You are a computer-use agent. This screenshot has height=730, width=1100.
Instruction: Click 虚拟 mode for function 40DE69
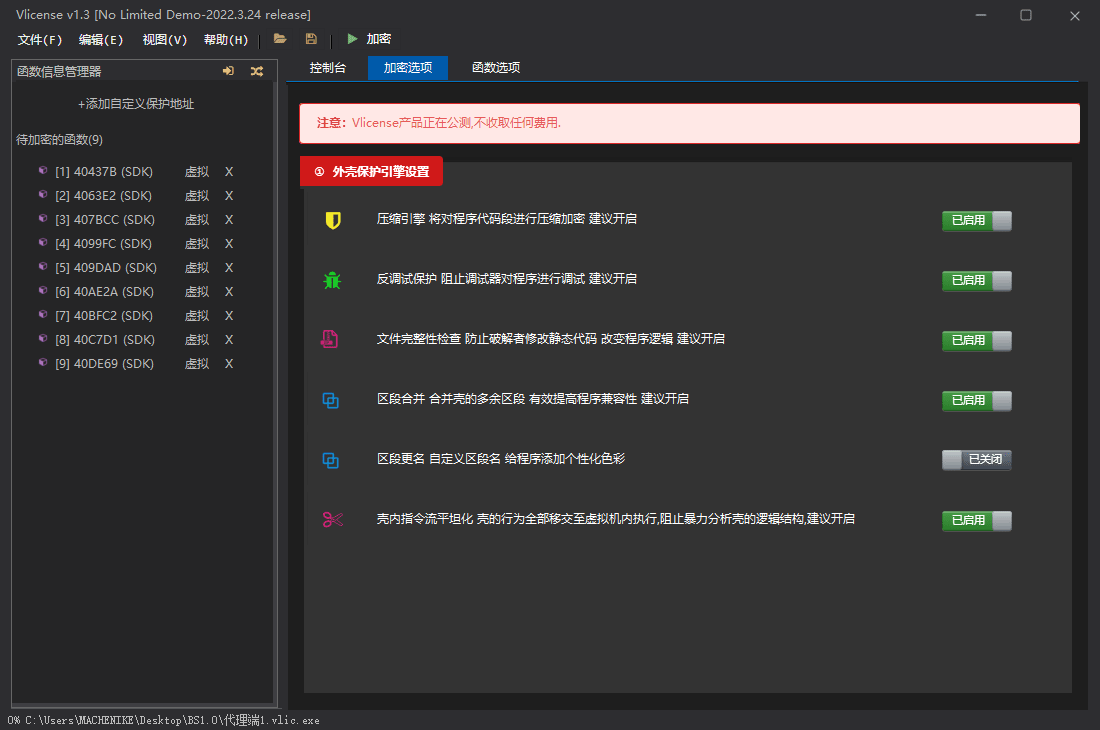[x=197, y=364]
